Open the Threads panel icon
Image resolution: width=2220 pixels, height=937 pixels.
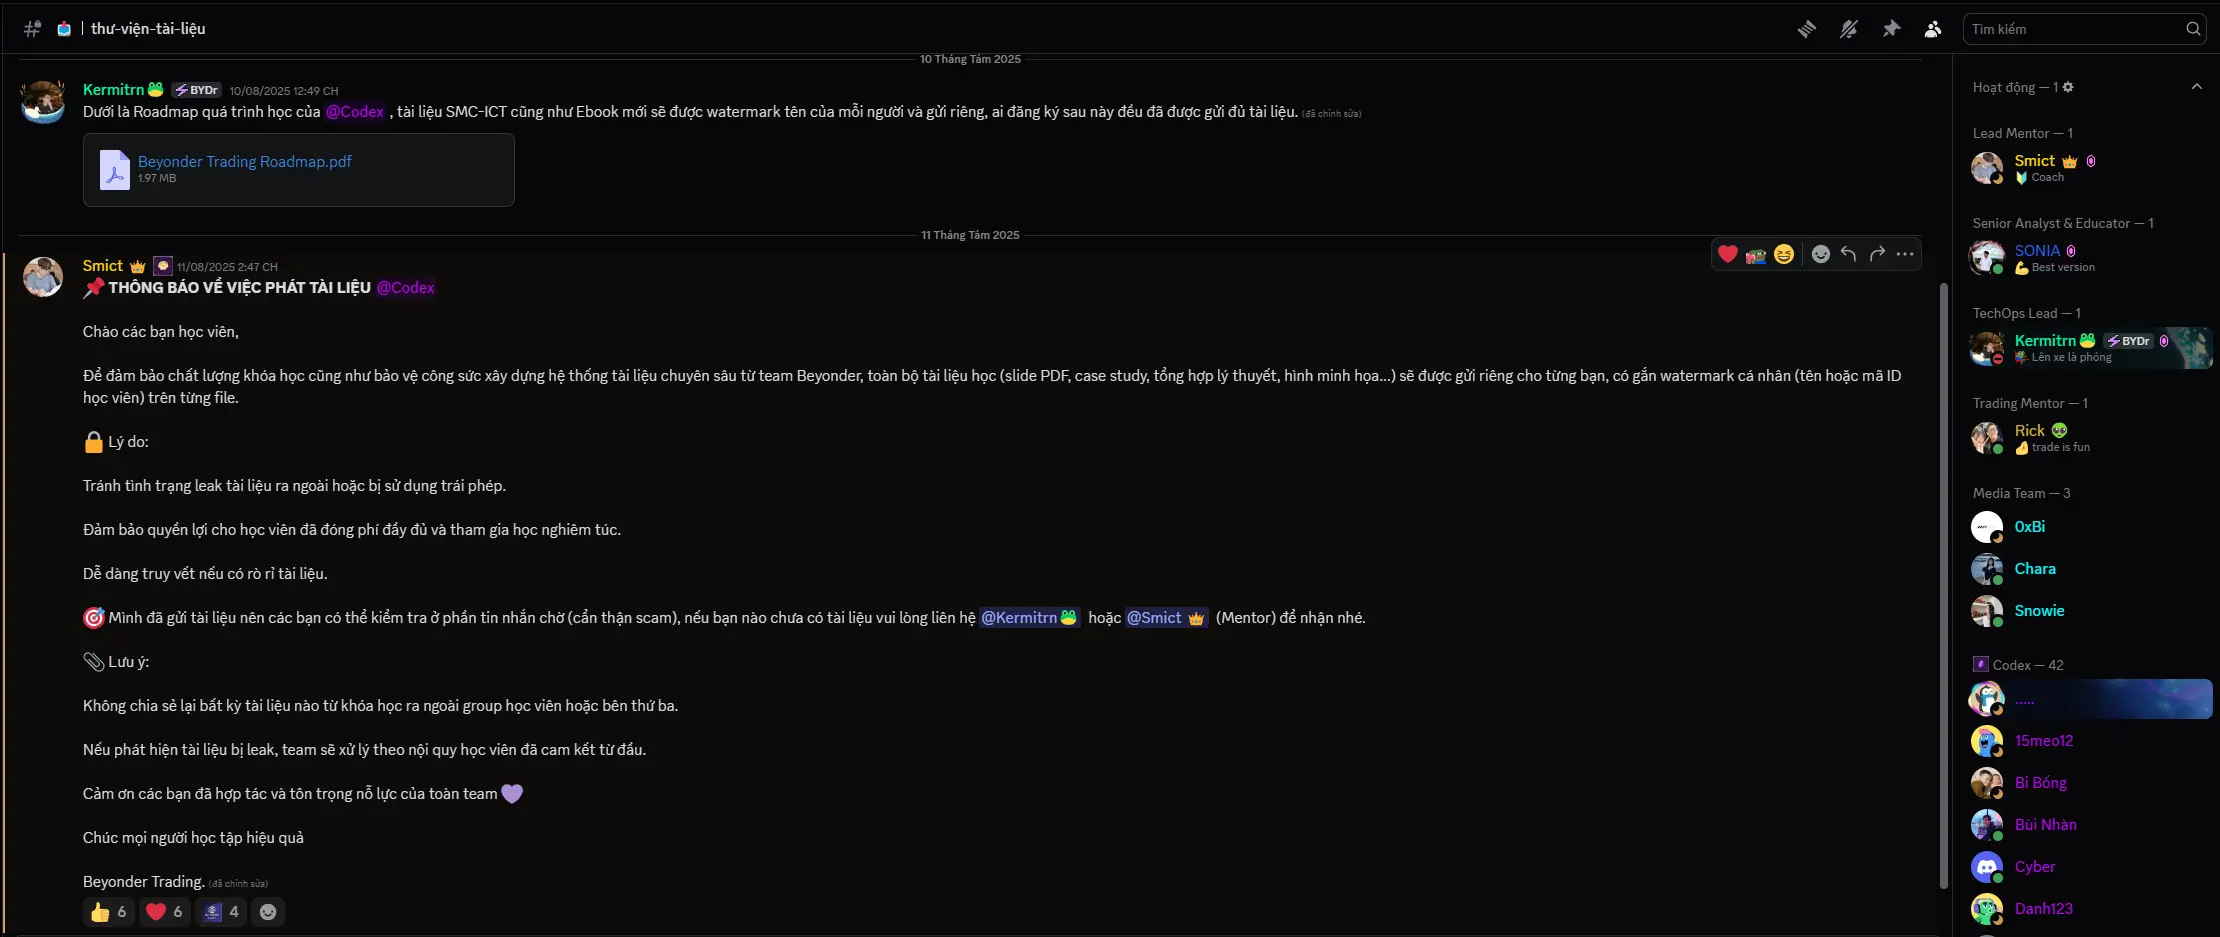click(1806, 29)
